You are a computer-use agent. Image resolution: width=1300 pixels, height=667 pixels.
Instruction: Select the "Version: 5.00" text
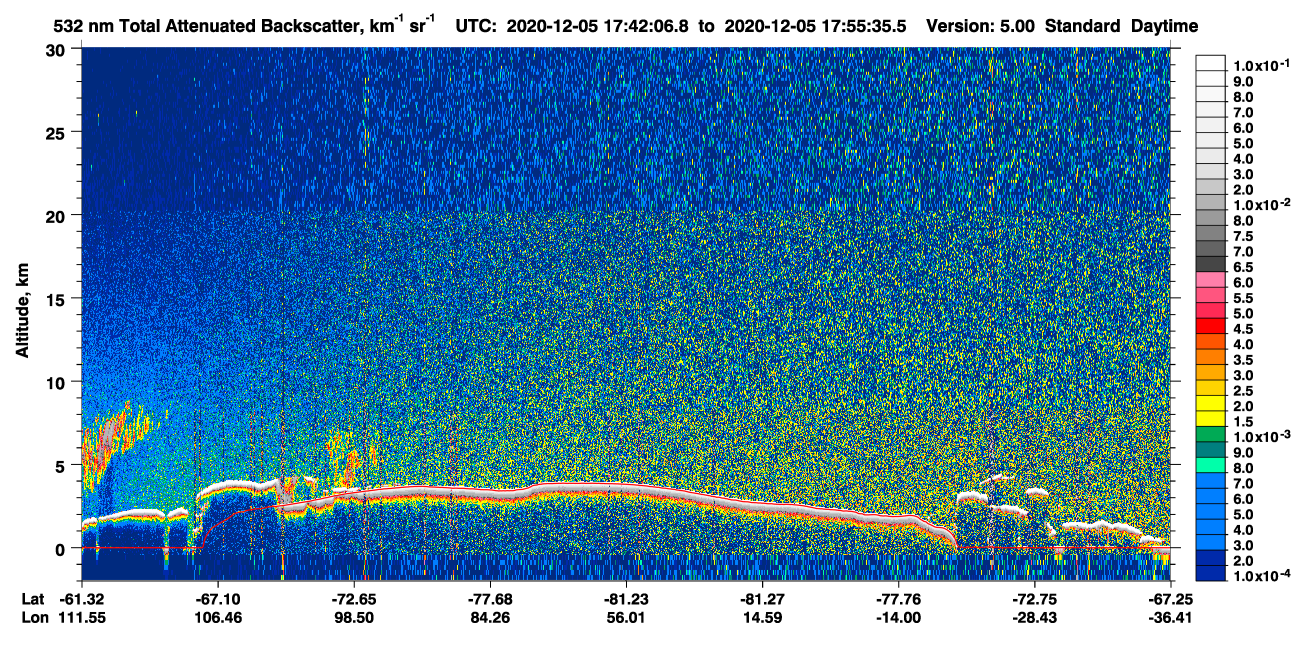point(981,26)
